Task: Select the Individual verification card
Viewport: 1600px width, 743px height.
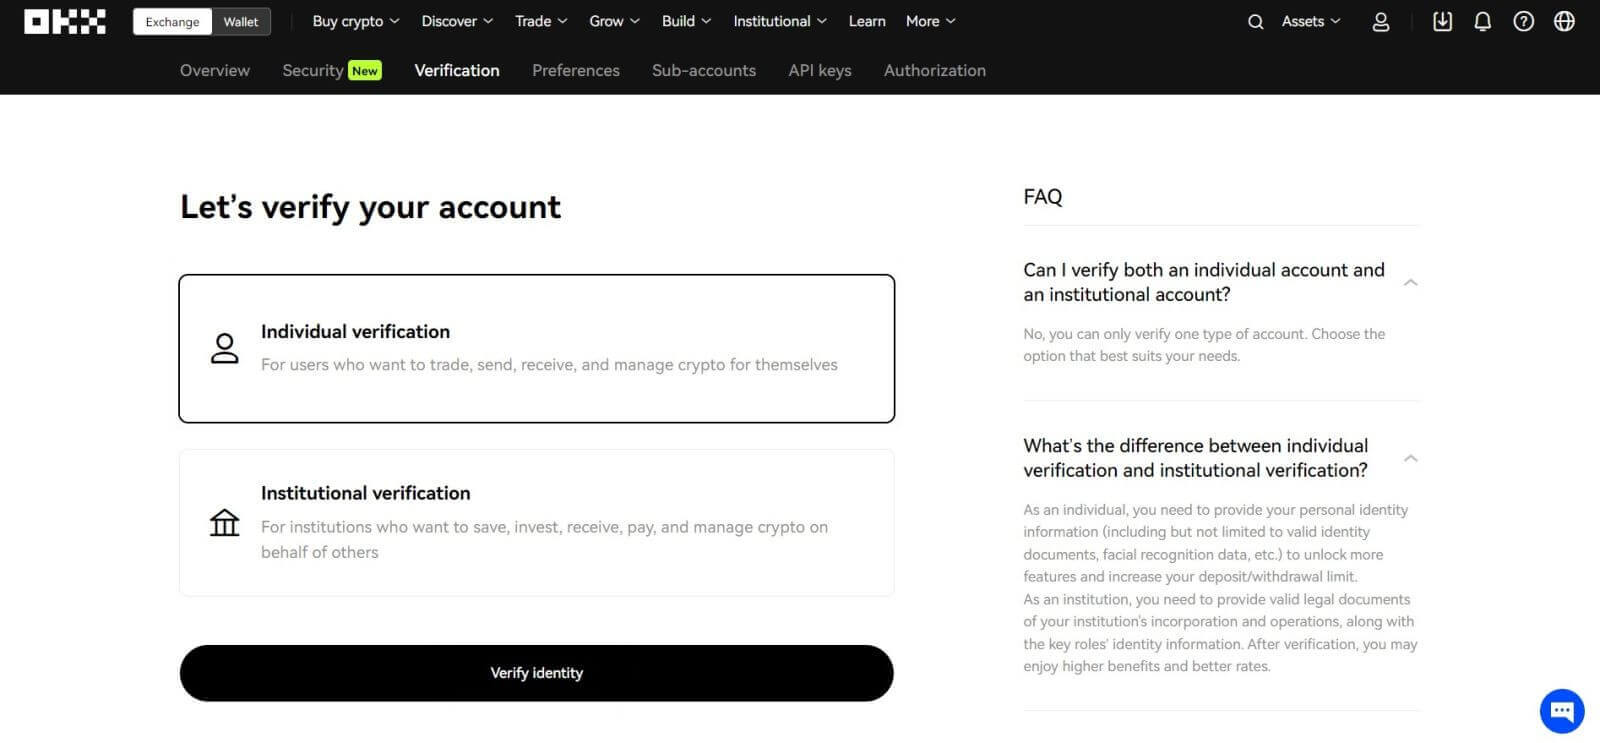Action: [537, 347]
